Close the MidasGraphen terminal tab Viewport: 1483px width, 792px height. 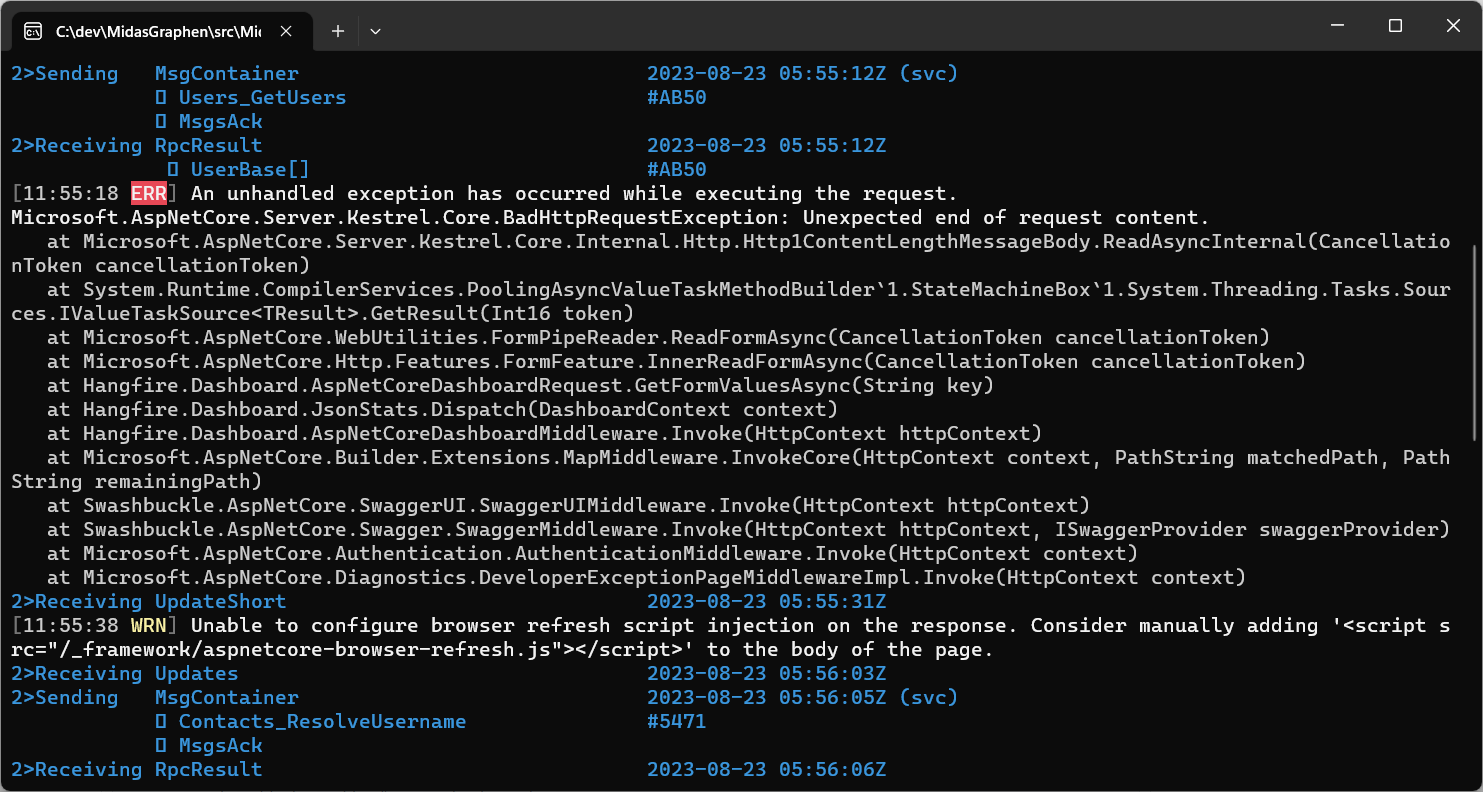(286, 31)
